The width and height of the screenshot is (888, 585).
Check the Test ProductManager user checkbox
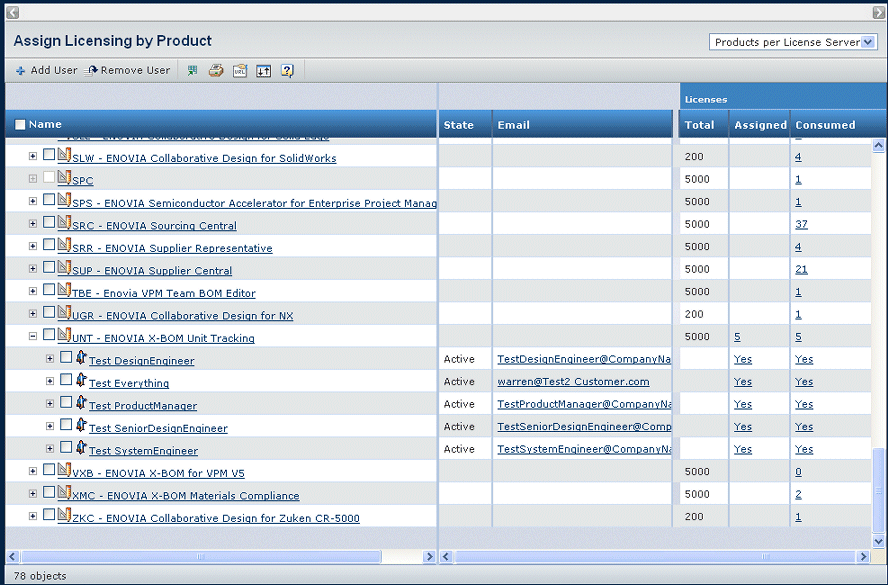(x=66, y=402)
